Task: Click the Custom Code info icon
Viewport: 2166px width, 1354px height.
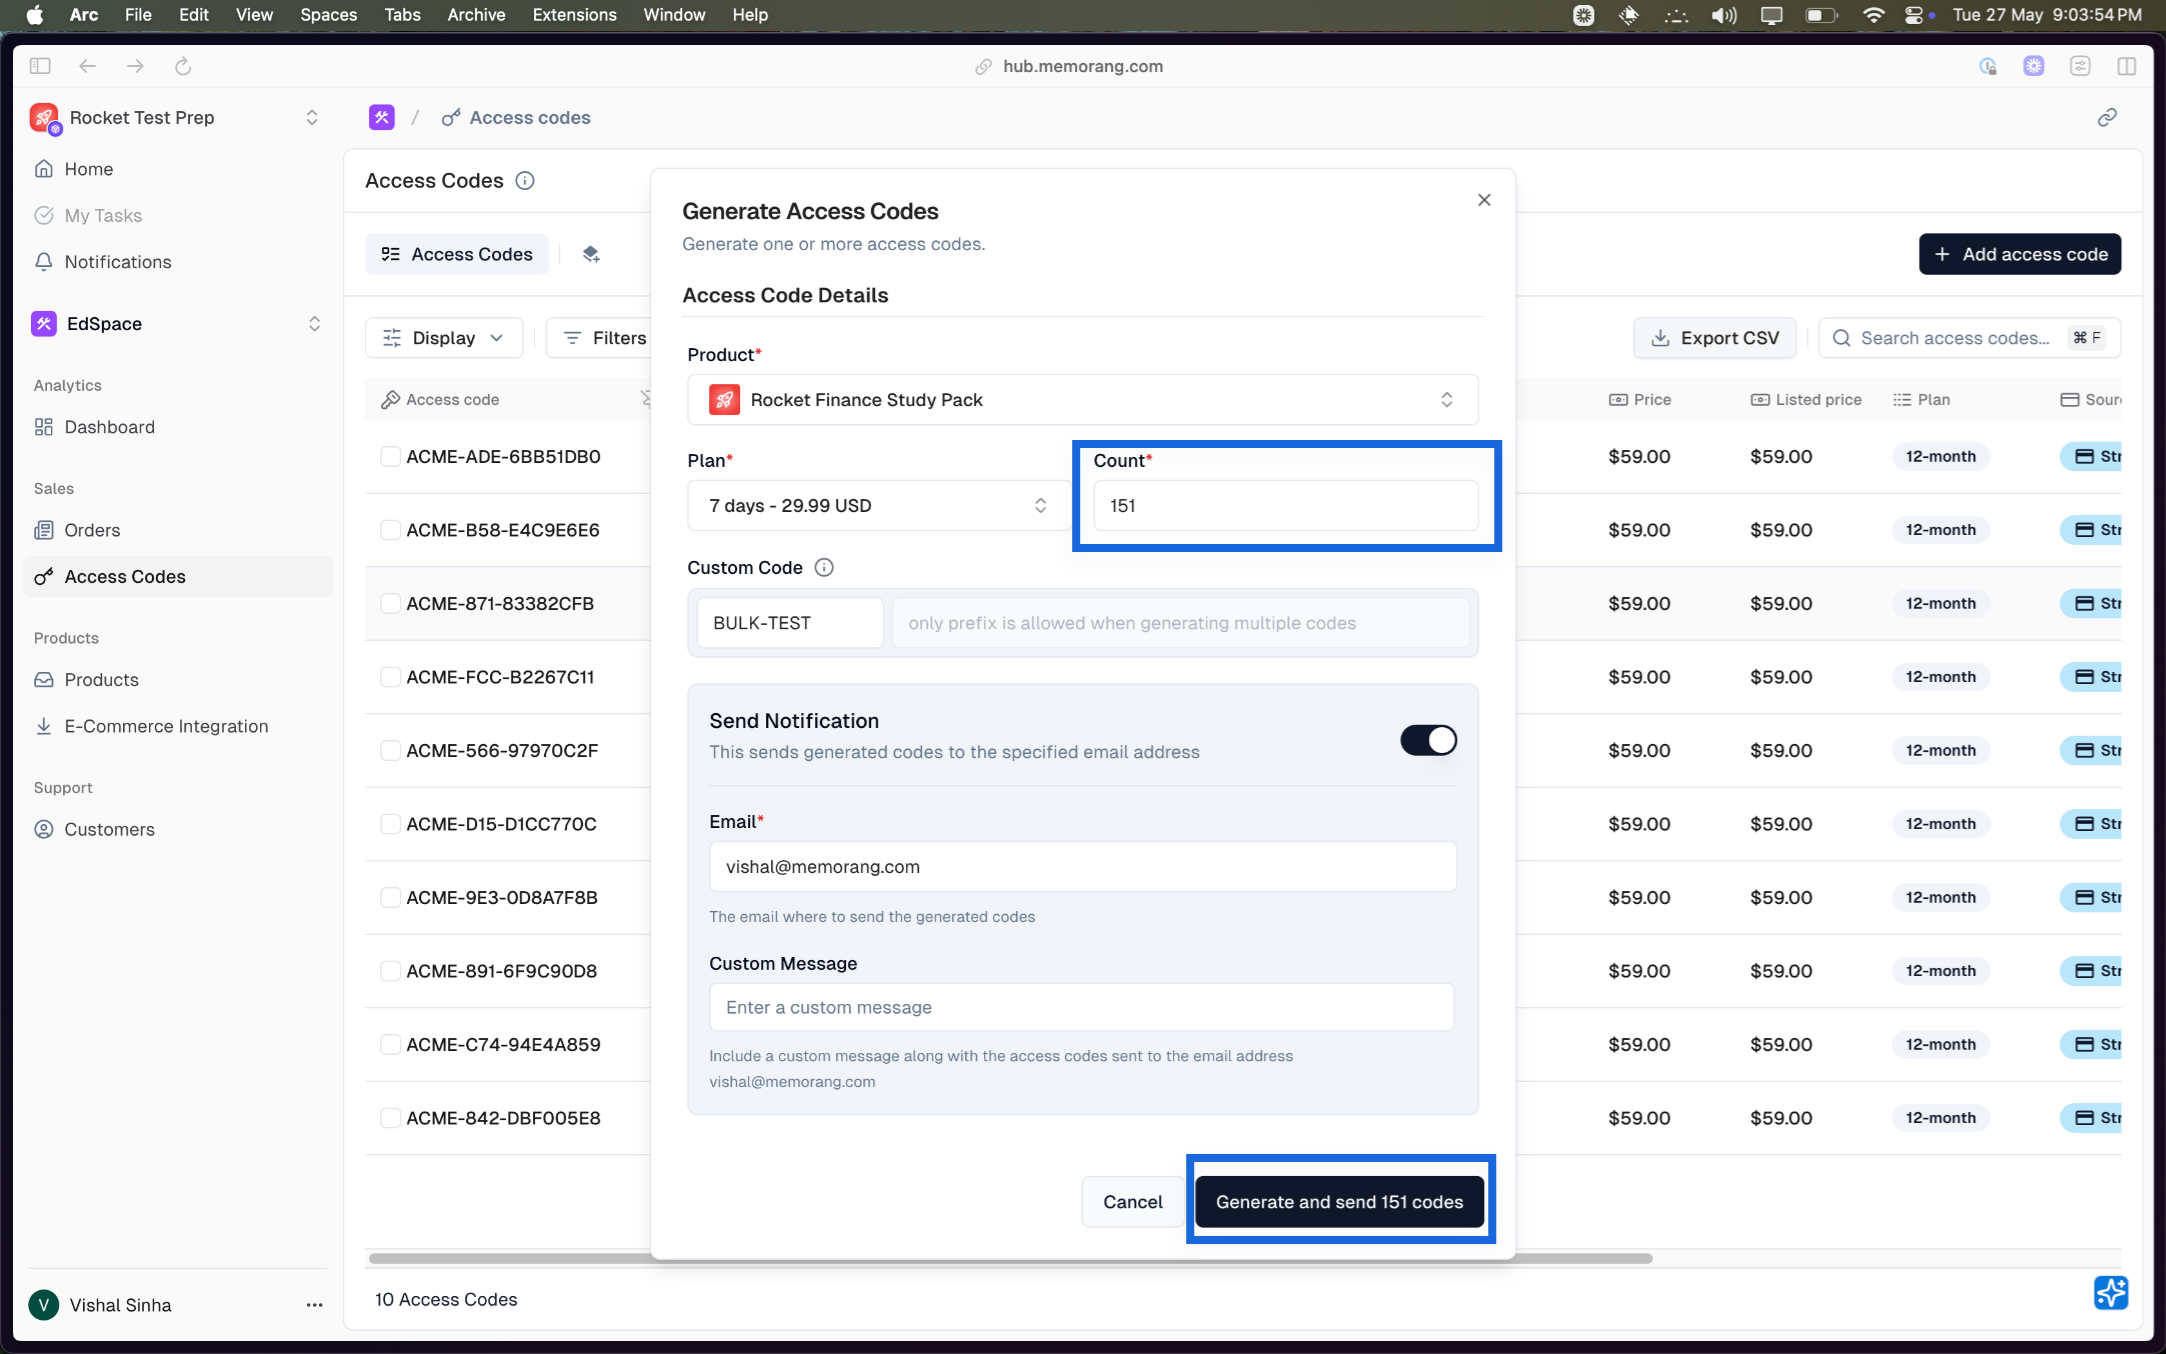Action: click(824, 568)
